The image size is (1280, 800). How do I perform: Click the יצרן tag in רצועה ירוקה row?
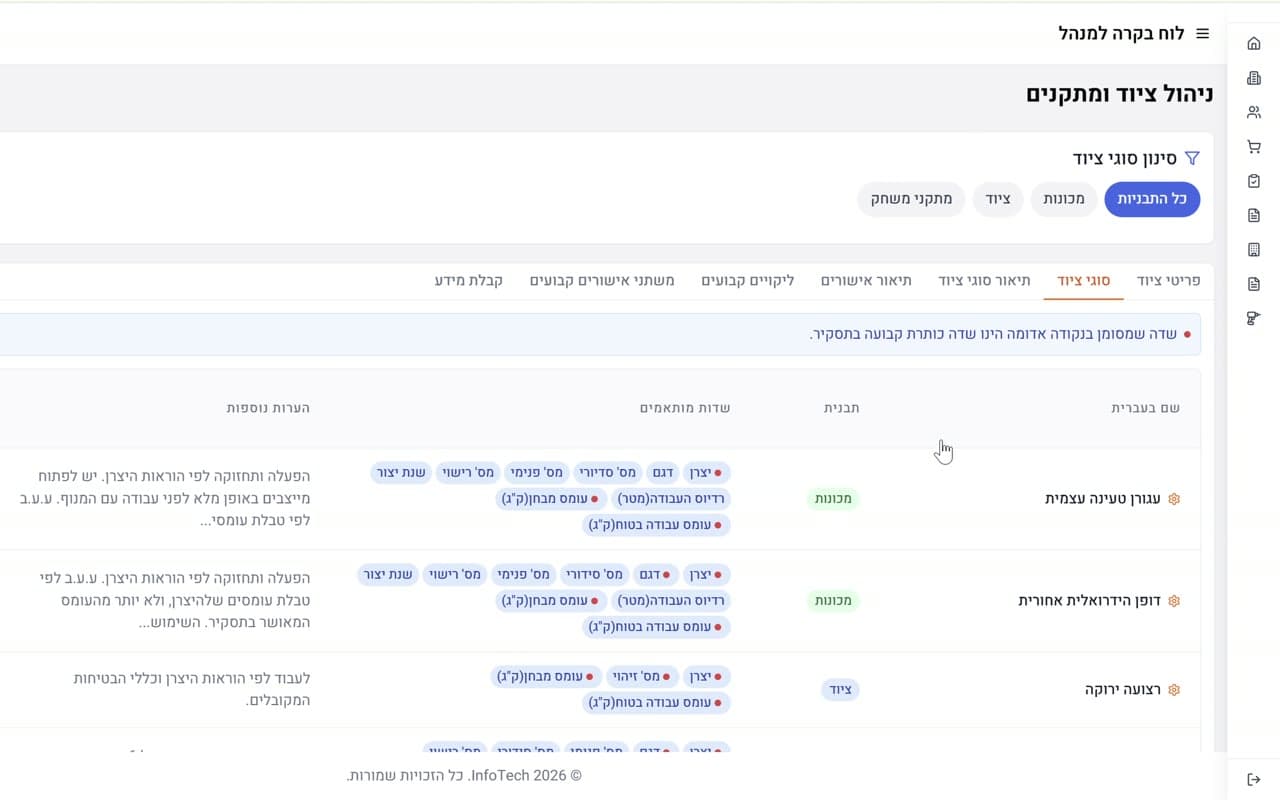[x=707, y=677]
